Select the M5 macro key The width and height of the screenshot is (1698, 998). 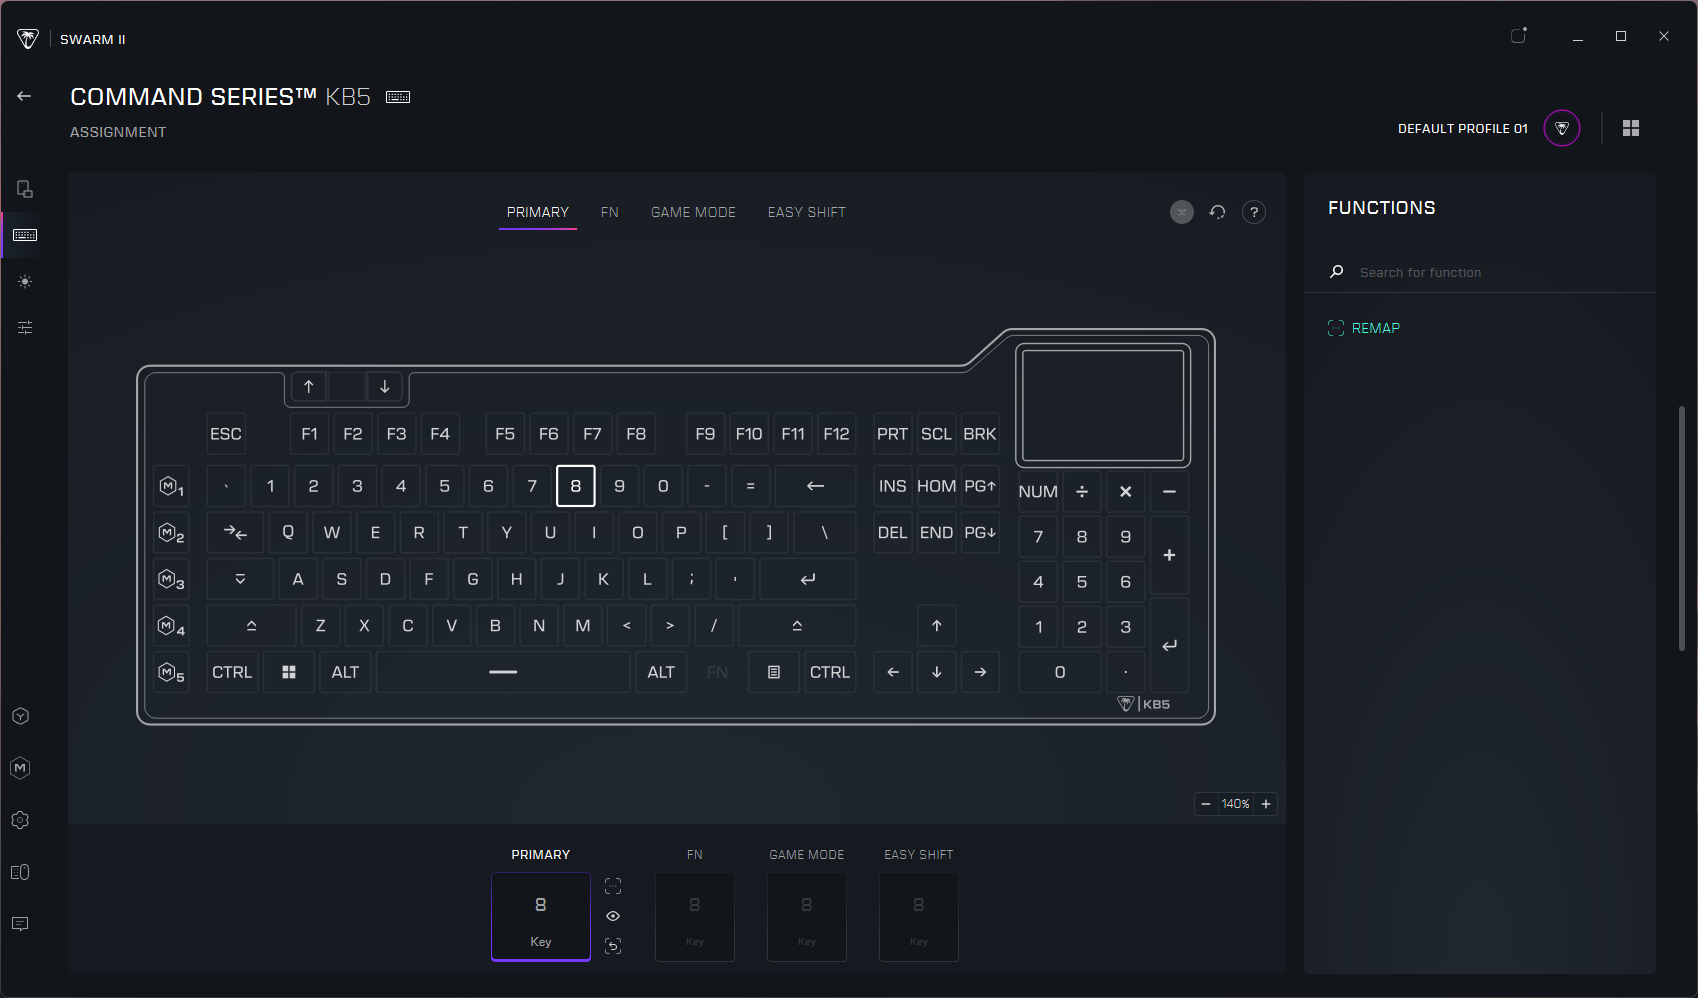(x=172, y=672)
